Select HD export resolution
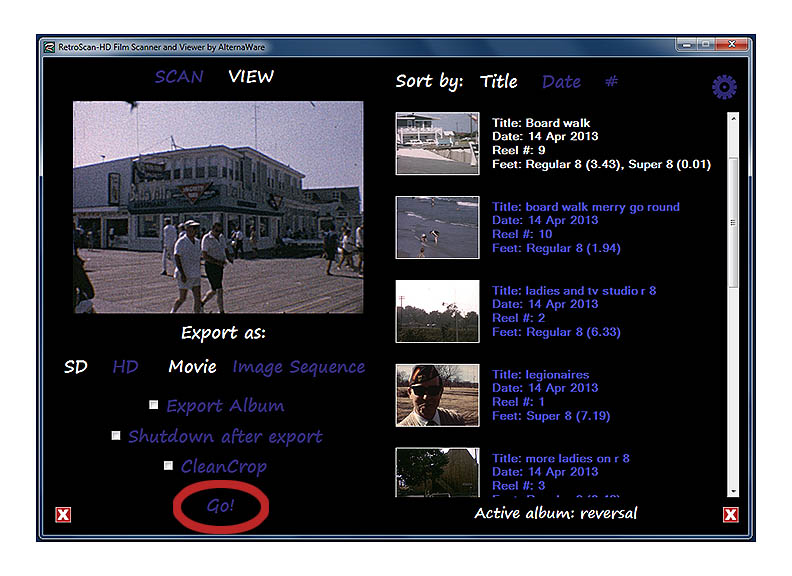The height and width of the screenshot is (576, 792). (125, 367)
